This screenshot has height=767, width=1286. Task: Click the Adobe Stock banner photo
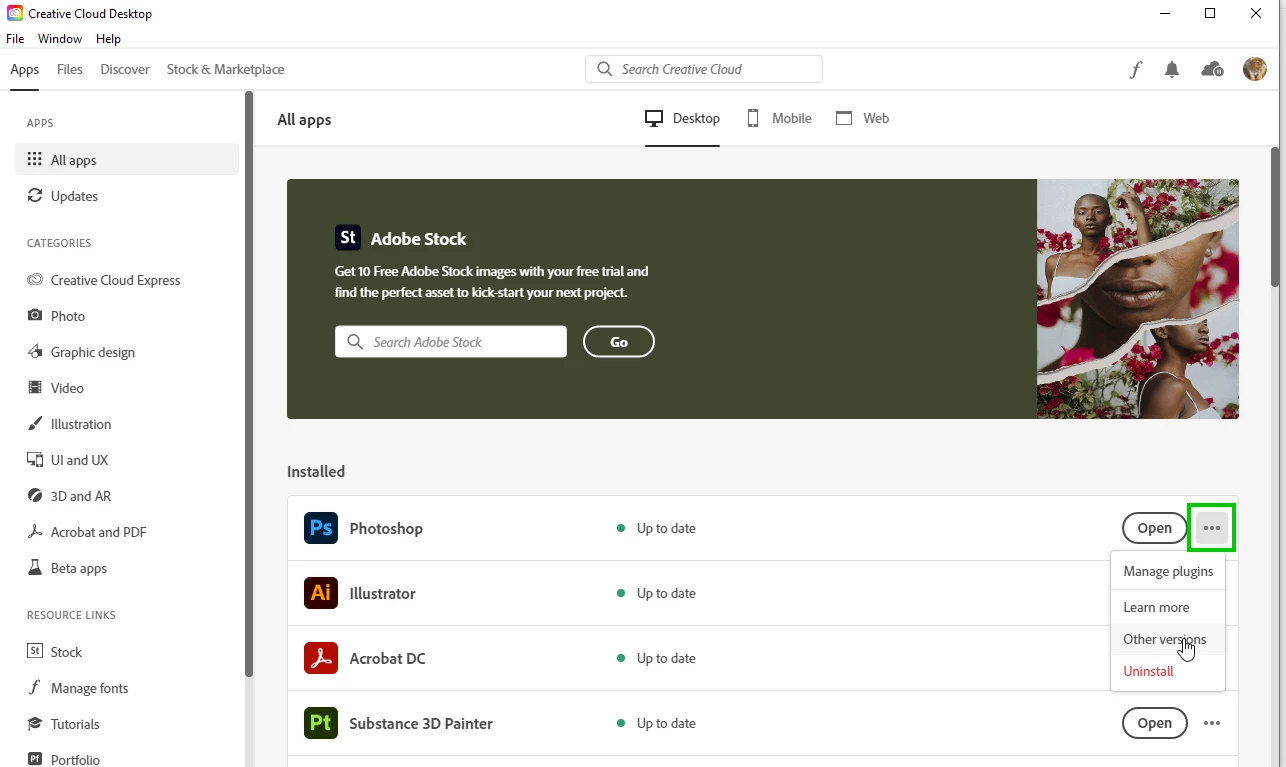coord(1138,299)
